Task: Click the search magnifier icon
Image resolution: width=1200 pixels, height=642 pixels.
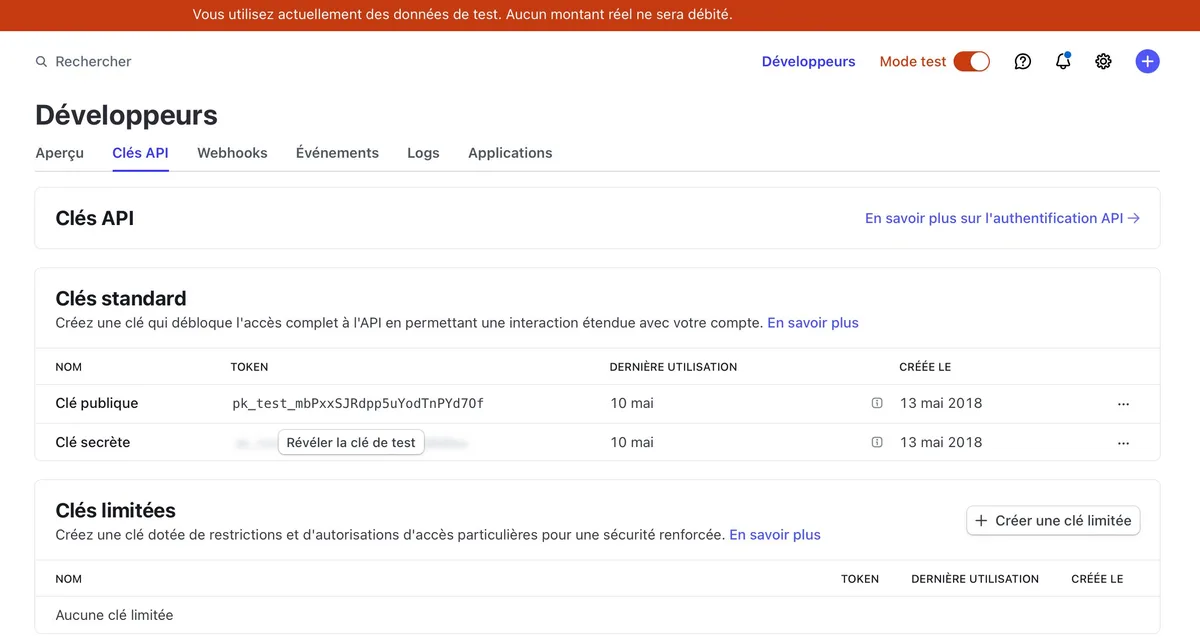Action: [41, 62]
